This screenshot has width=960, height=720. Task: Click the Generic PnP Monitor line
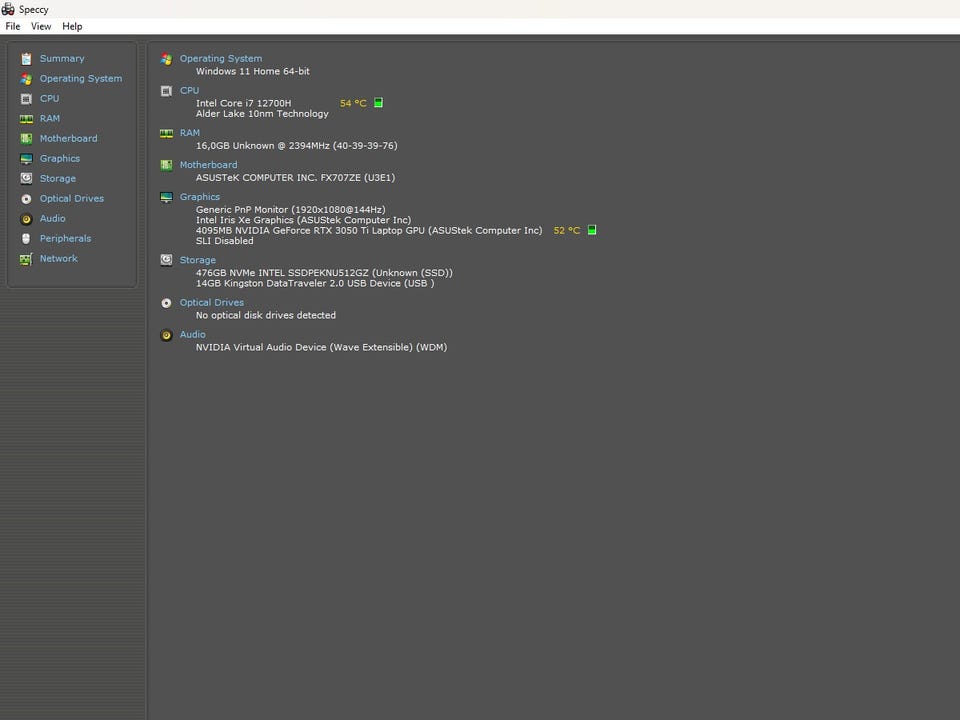[290, 210]
